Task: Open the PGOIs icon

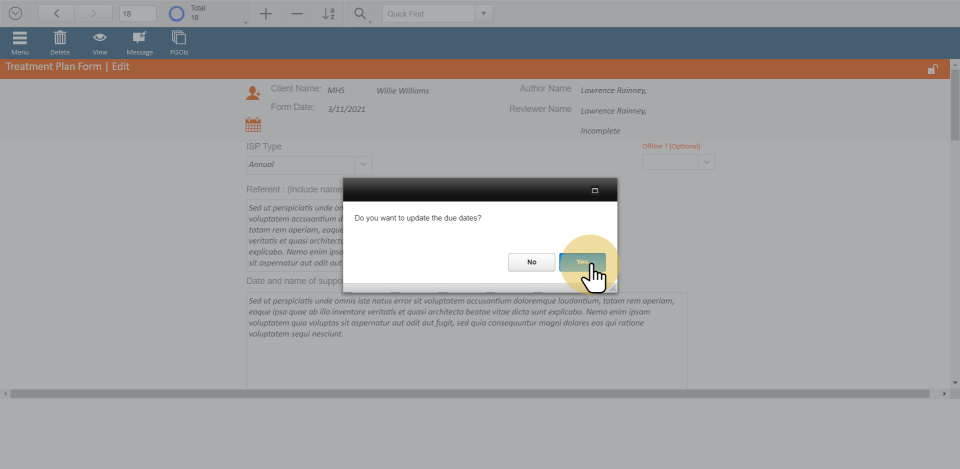Action: (179, 39)
